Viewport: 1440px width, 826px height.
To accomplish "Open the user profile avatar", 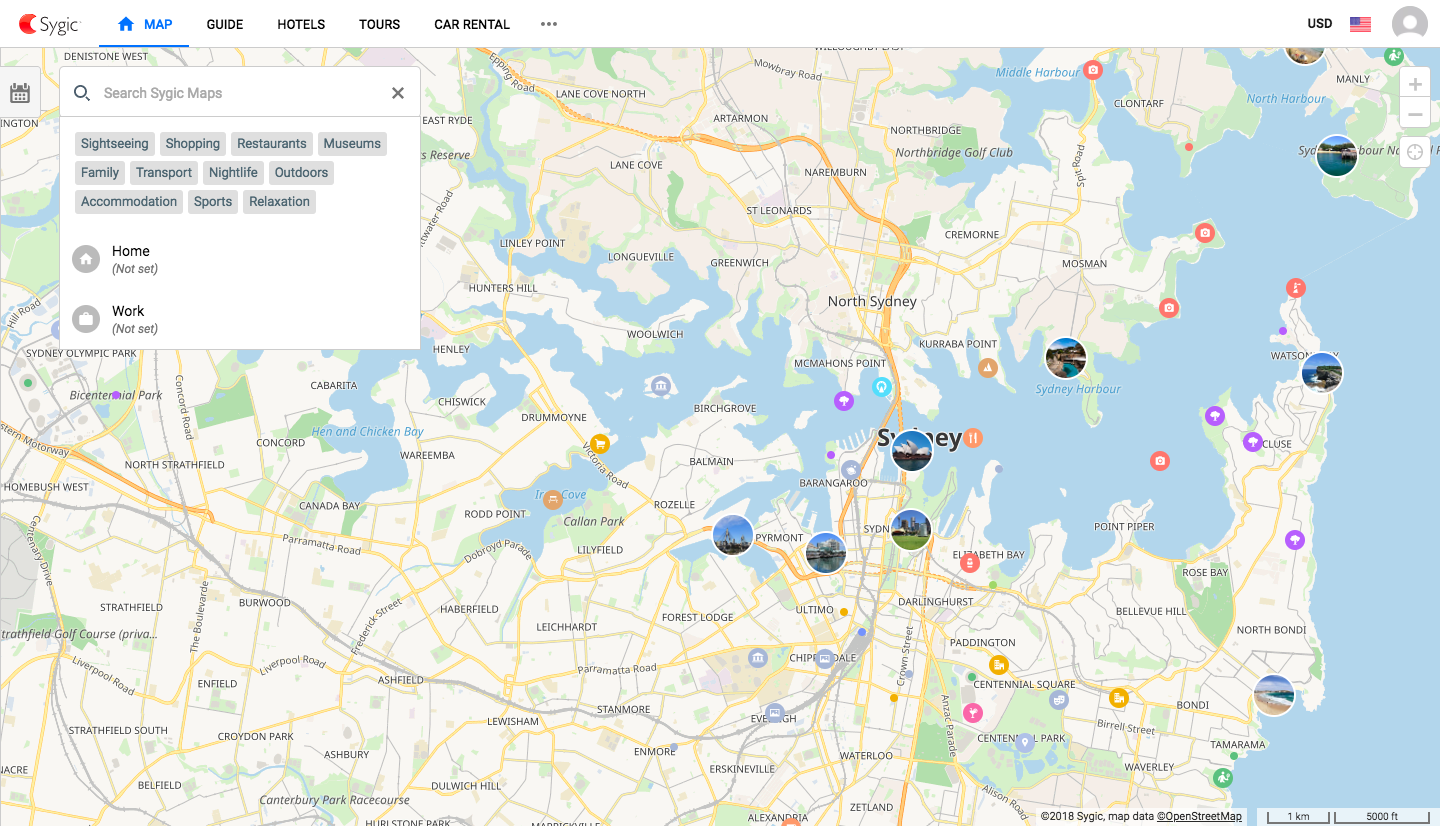I will 1410,24.
